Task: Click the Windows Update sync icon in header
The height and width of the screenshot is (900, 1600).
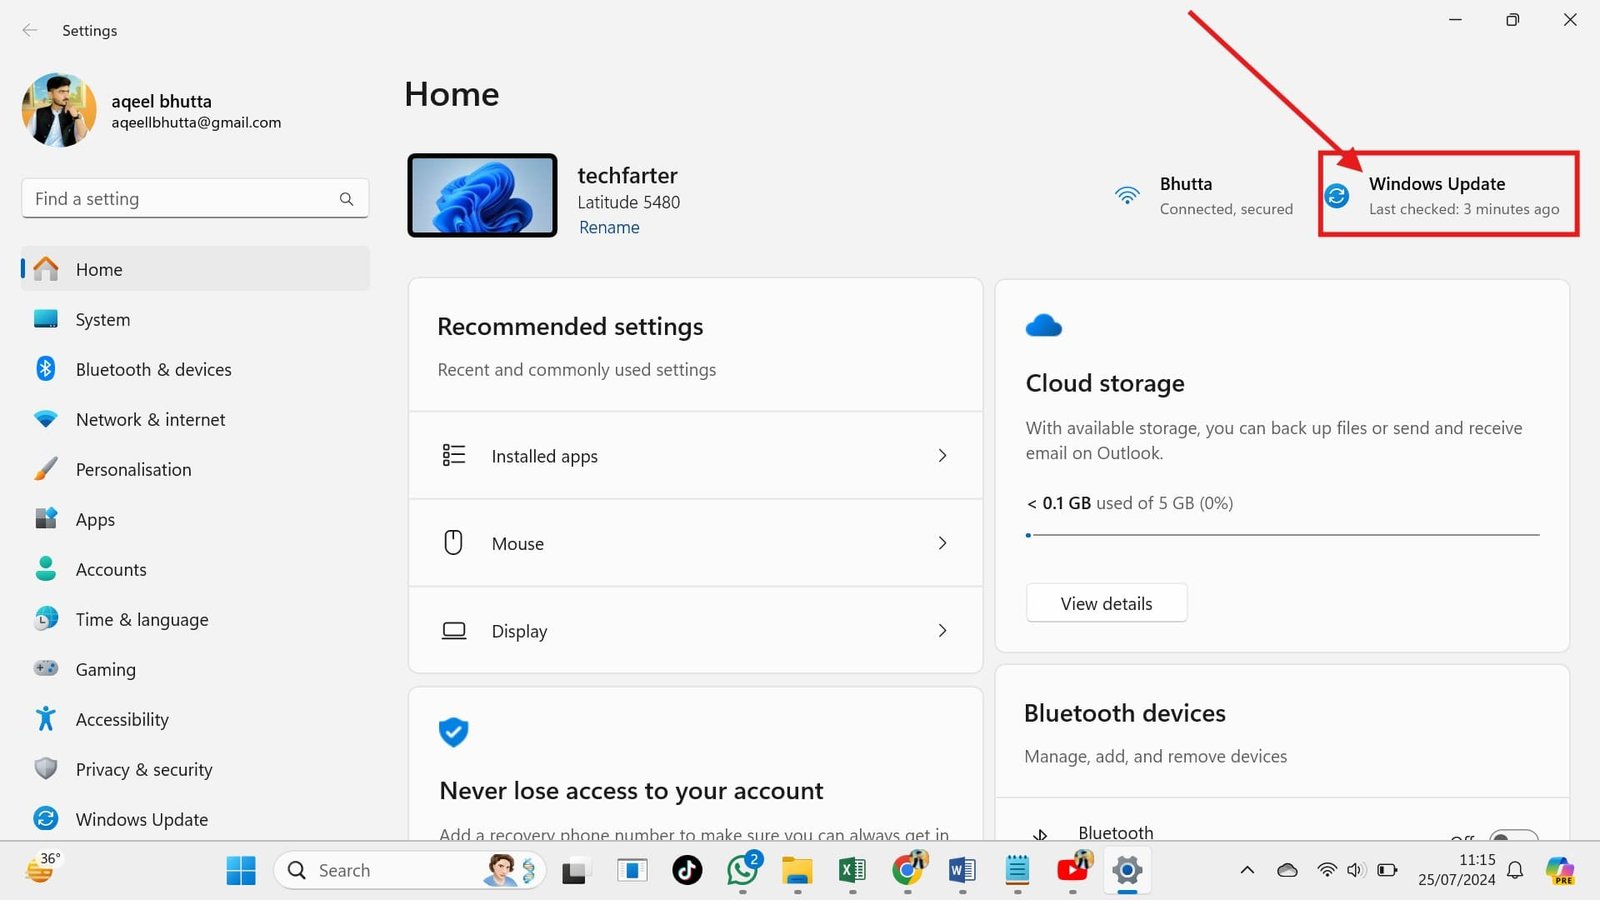Action: [x=1337, y=196]
